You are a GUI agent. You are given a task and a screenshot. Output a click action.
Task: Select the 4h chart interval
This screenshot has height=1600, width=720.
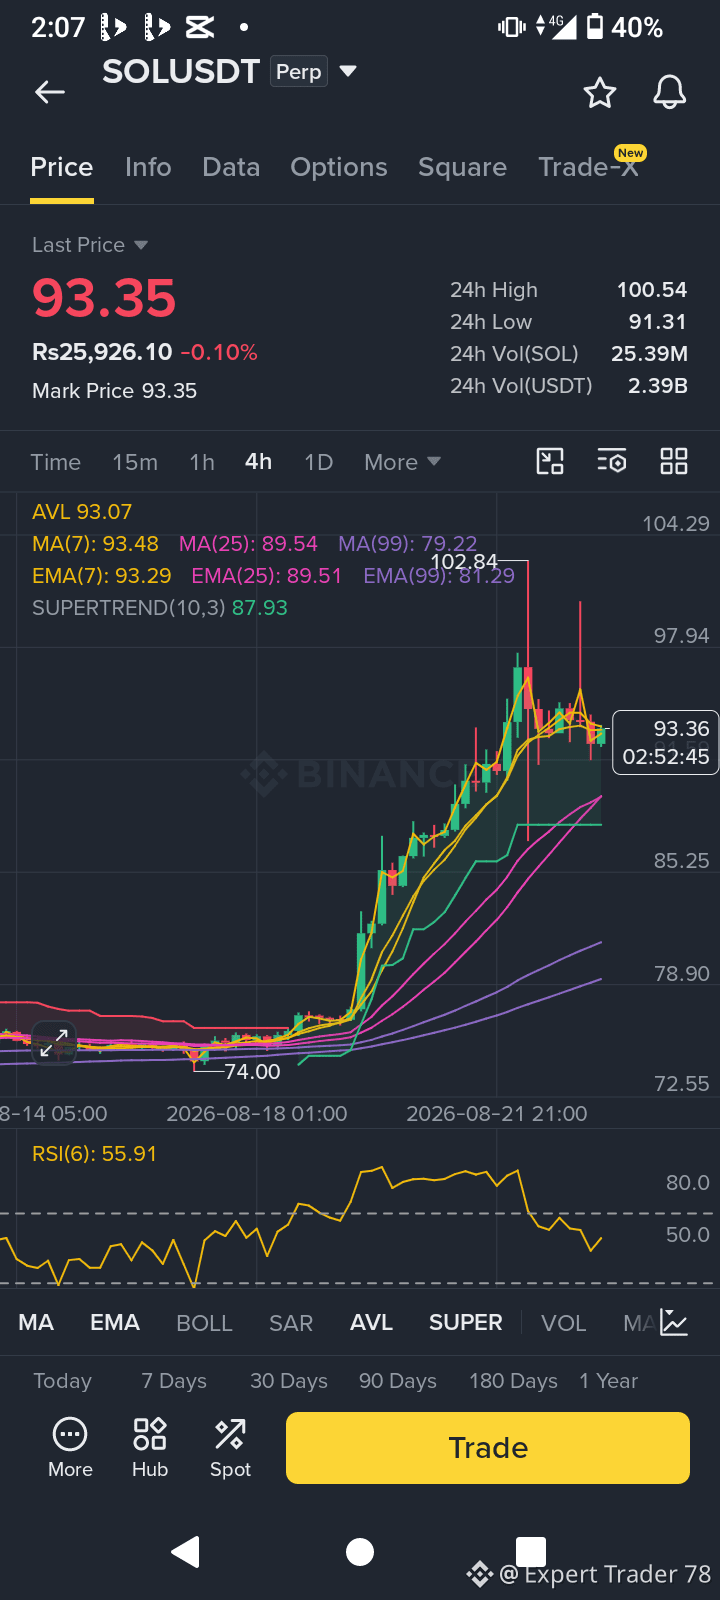pyautogui.click(x=259, y=461)
